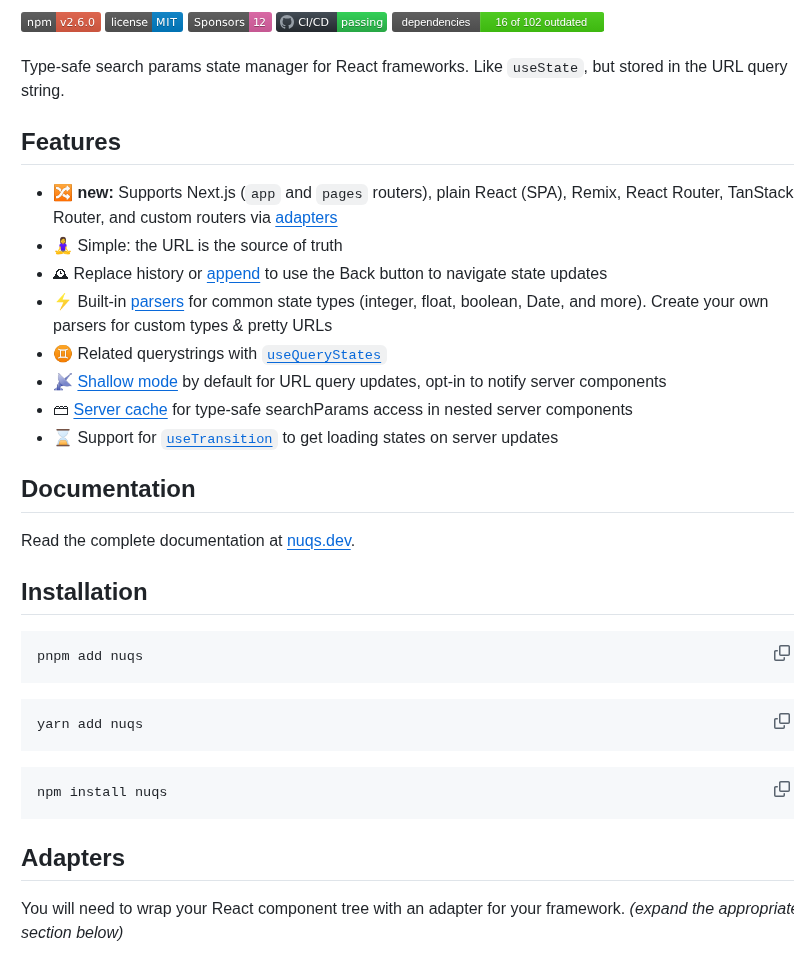The width and height of the screenshot is (794, 954).
Task: Click the lightning bolt emoji beside Built-in
Action: point(63,302)
